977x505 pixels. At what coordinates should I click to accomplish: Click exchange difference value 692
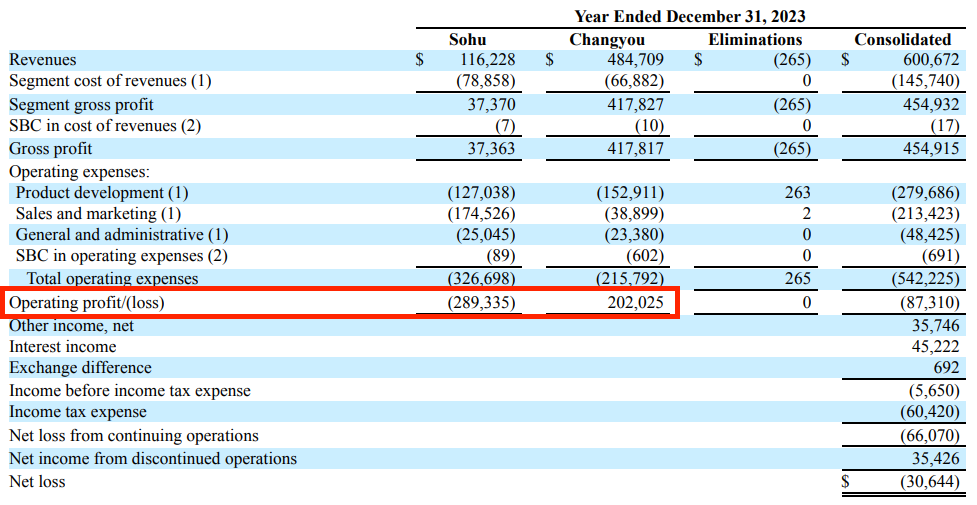point(946,368)
